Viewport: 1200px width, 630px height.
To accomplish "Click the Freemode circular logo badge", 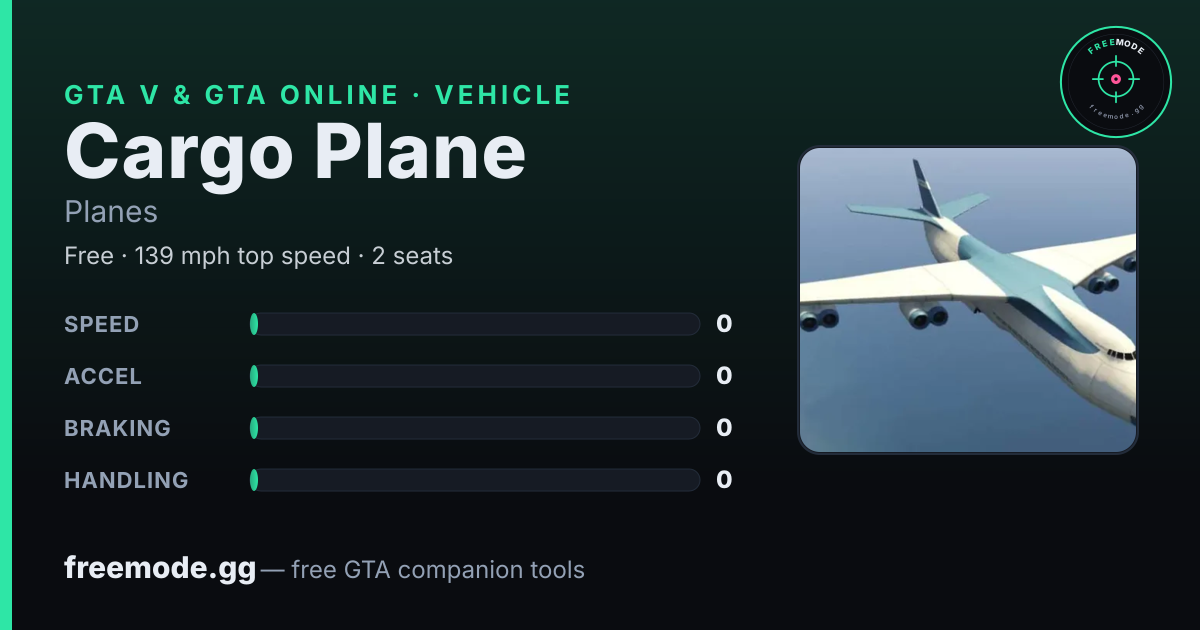I will pyautogui.click(x=1115, y=82).
